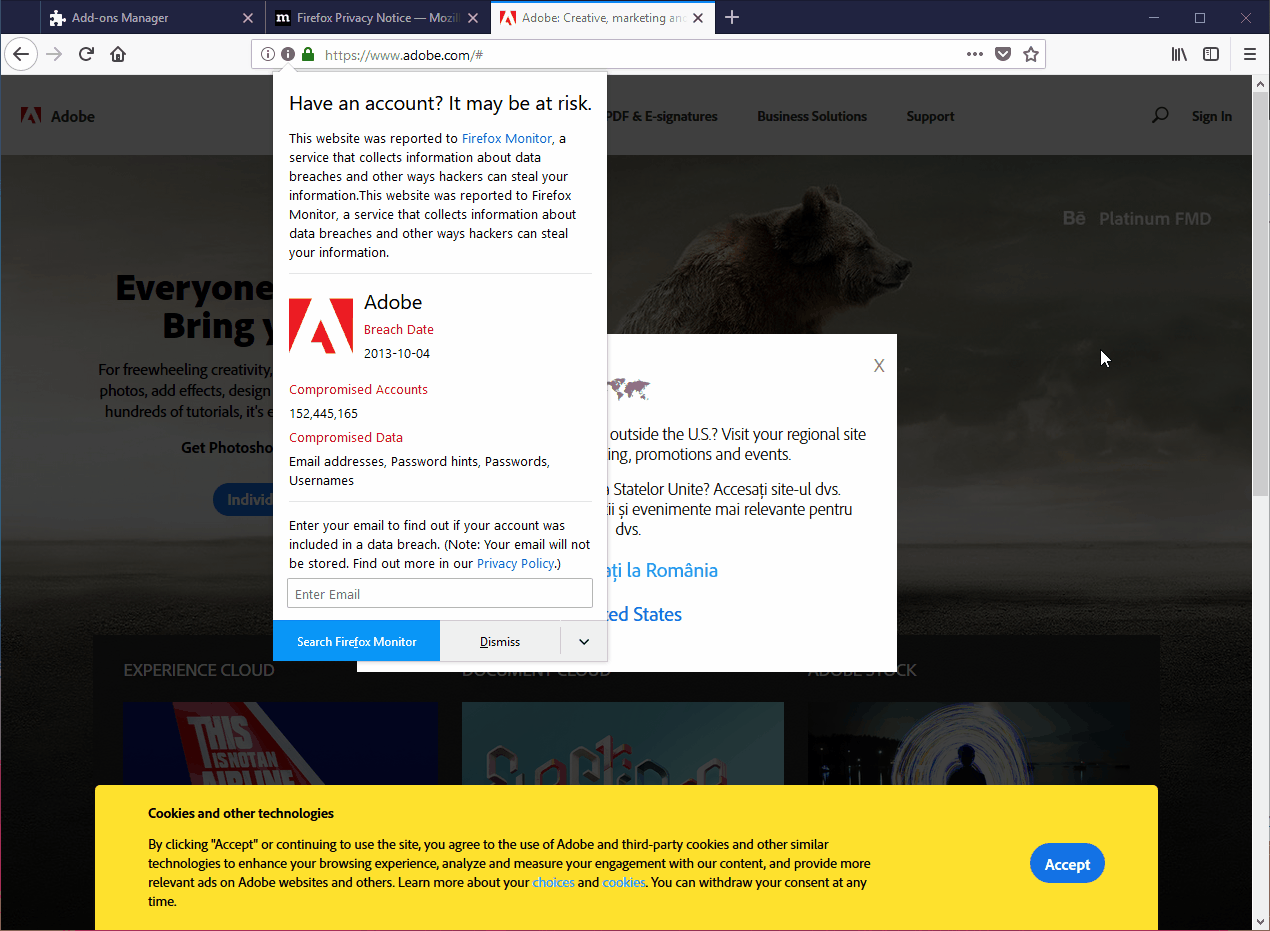Click the United States site link

(x=645, y=614)
